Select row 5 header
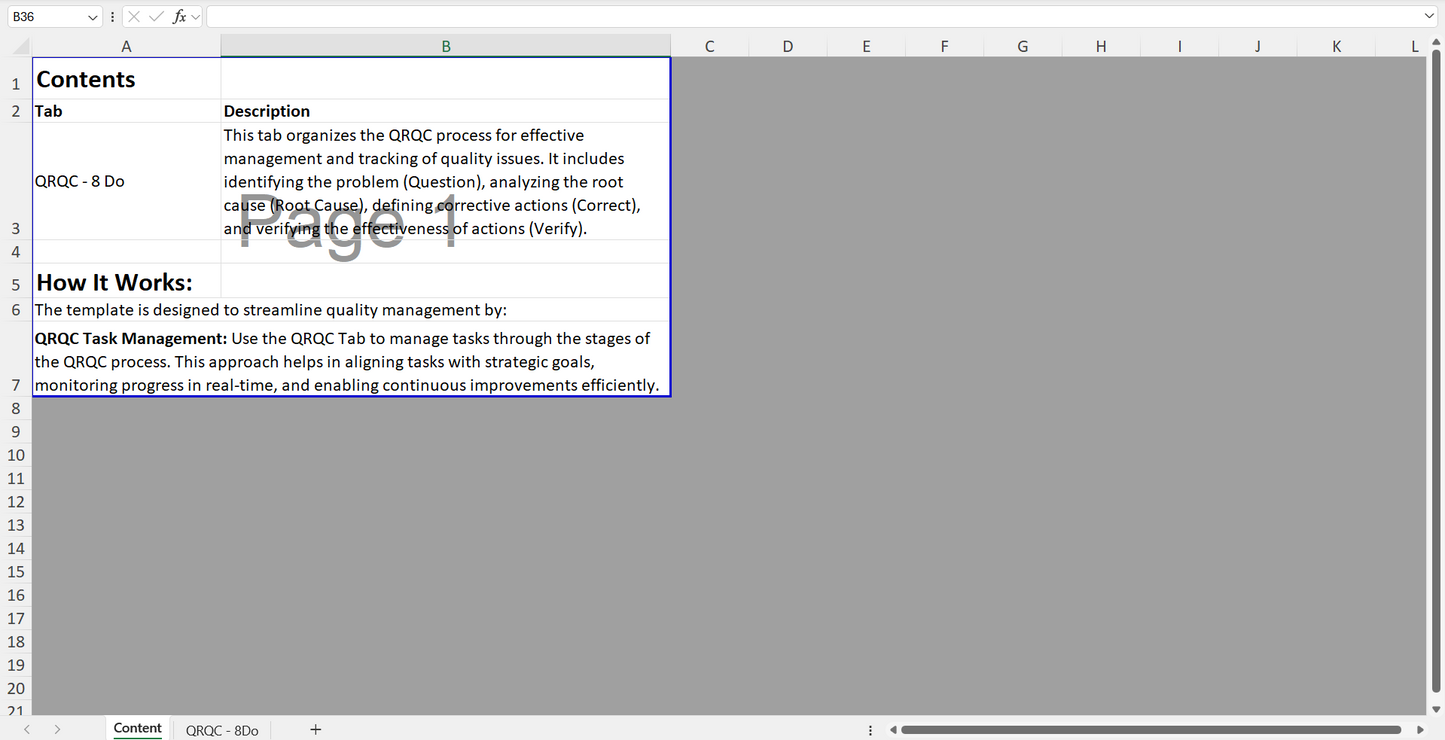Screen dimensions: 1445x740 [16, 284]
